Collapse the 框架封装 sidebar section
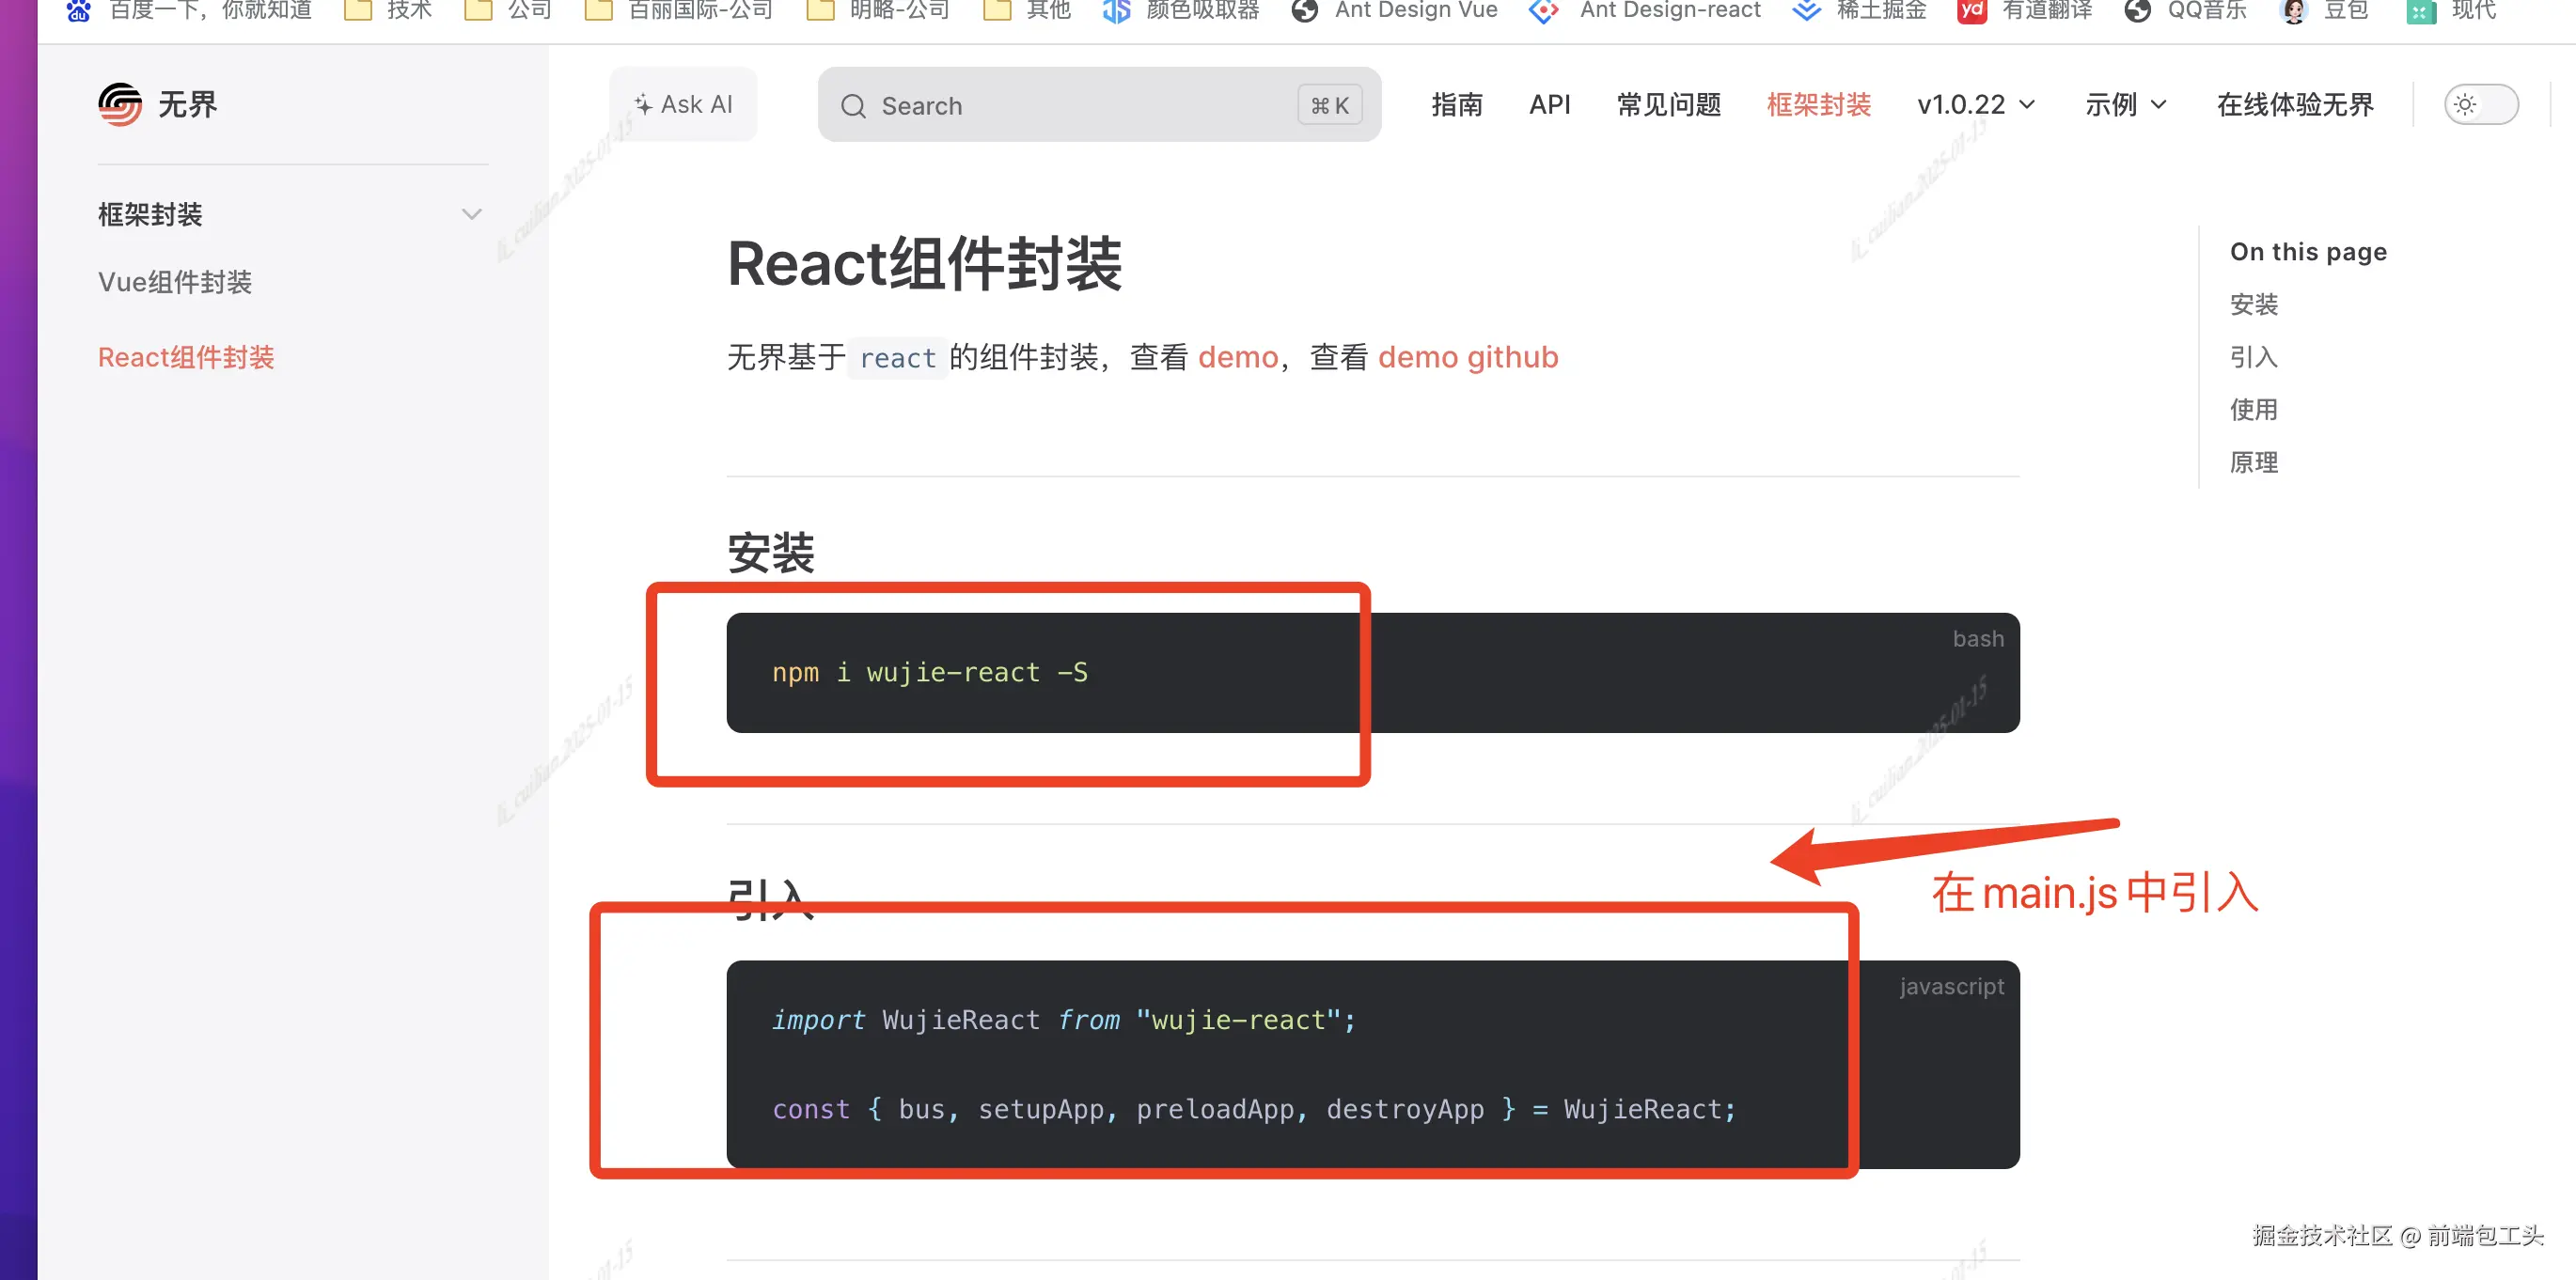The height and width of the screenshot is (1280, 2576). pyautogui.click(x=471, y=214)
